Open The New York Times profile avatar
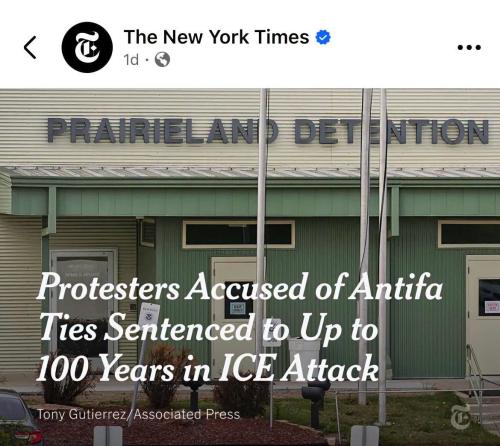Viewport: 500px width, 446px height. tap(87, 47)
